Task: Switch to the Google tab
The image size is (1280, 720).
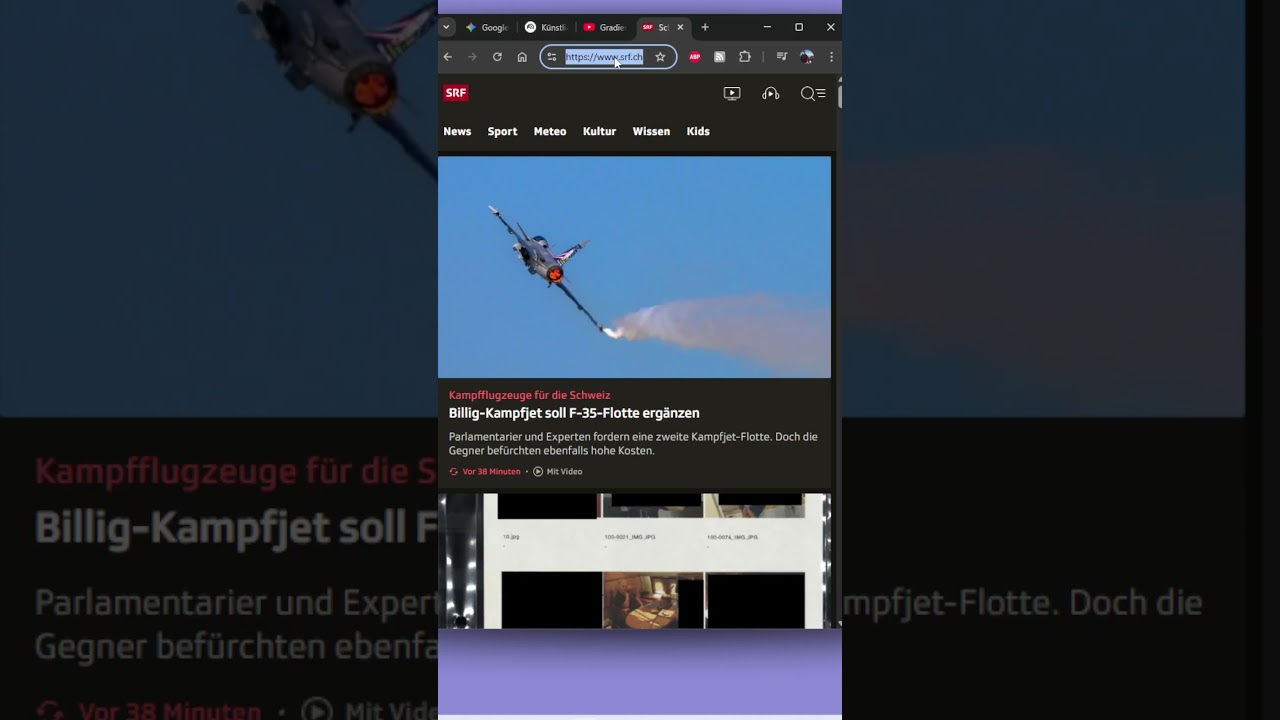Action: pyautogui.click(x=488, y=27)
